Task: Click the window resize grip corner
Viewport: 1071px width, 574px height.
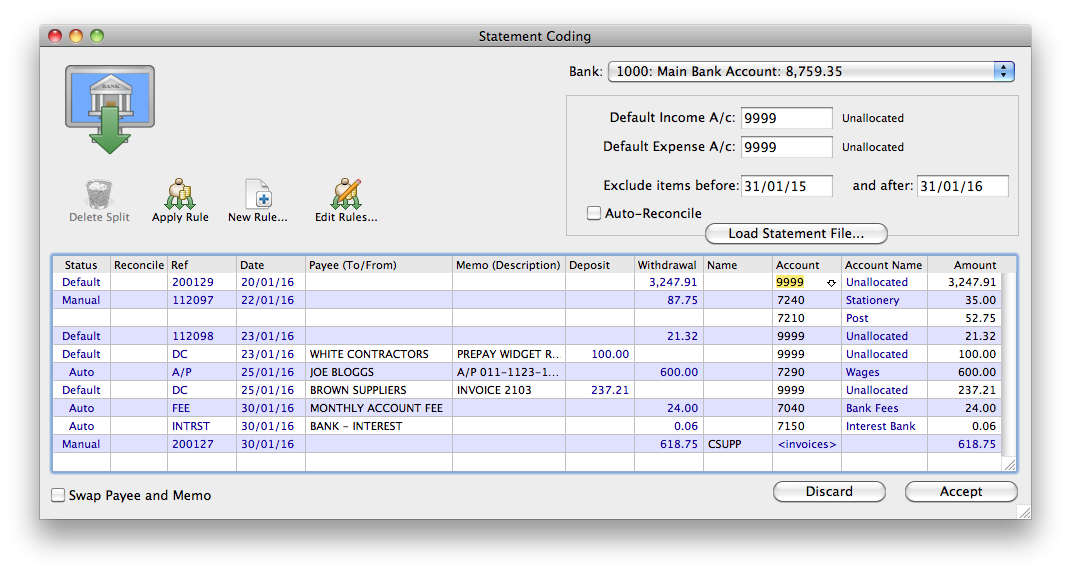Action: coord(1022,511)
